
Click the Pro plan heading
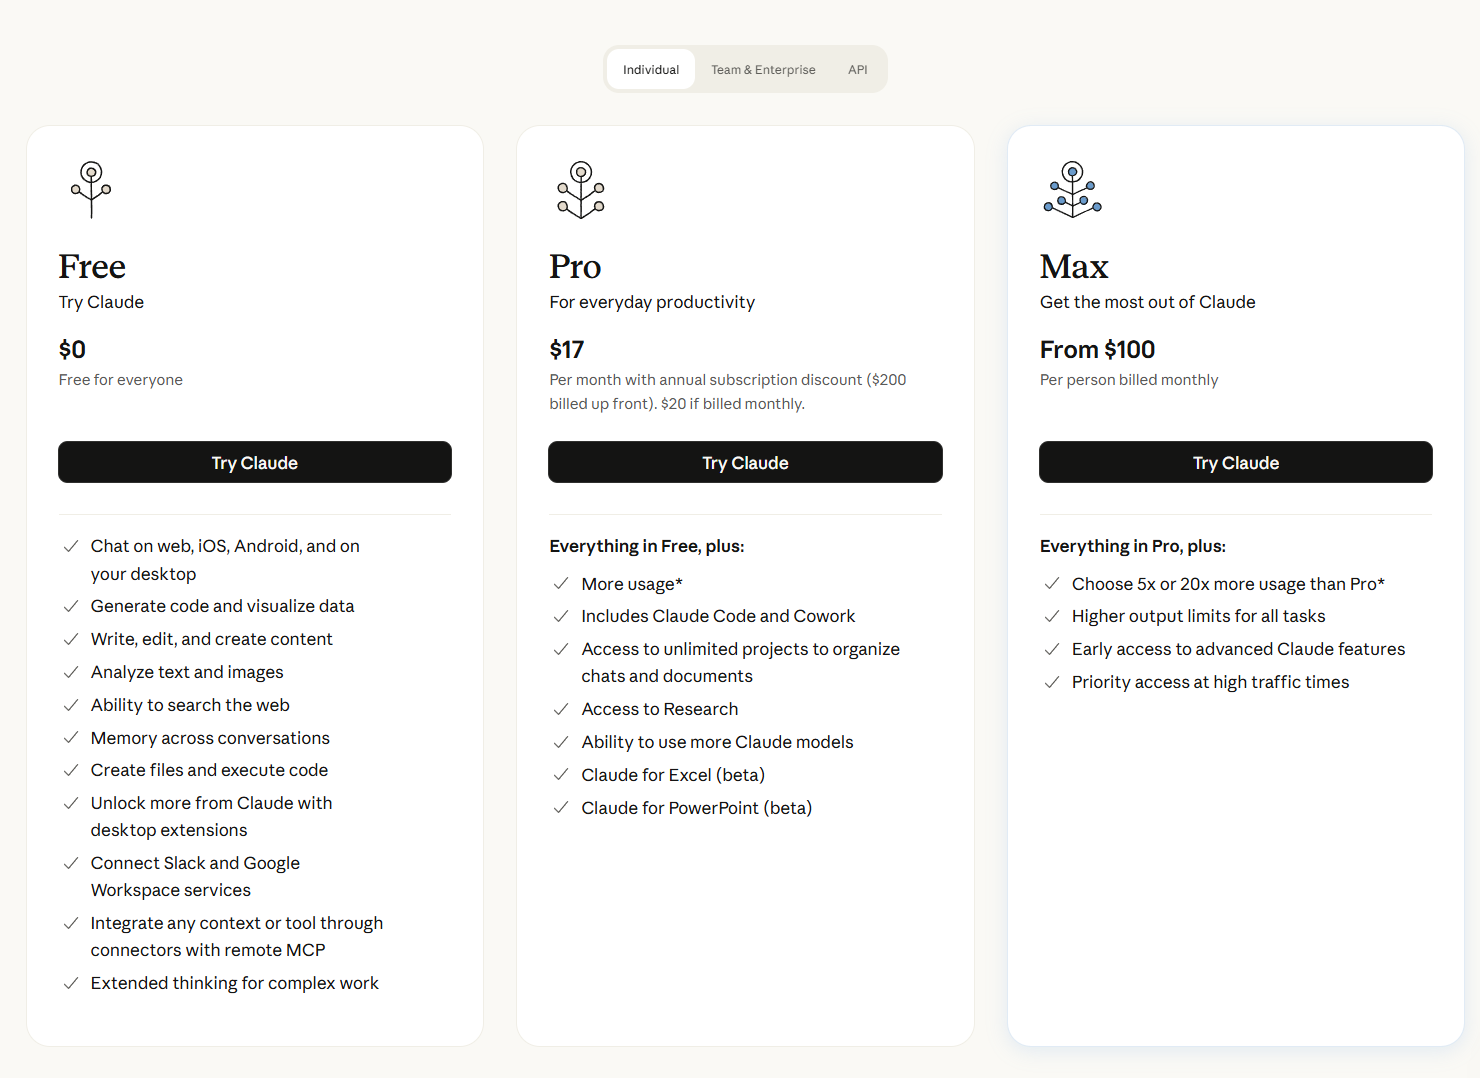point(575,267)
